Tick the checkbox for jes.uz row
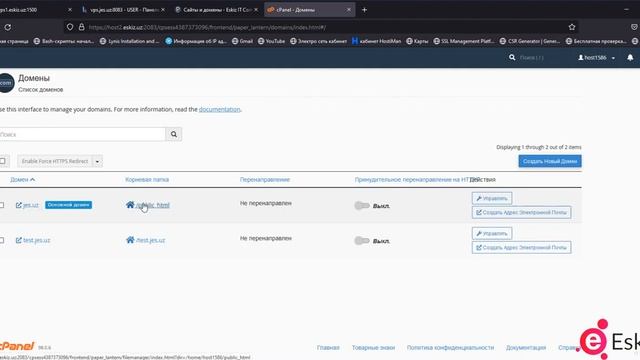Screen dimensions: 640x360 point(2,205)
